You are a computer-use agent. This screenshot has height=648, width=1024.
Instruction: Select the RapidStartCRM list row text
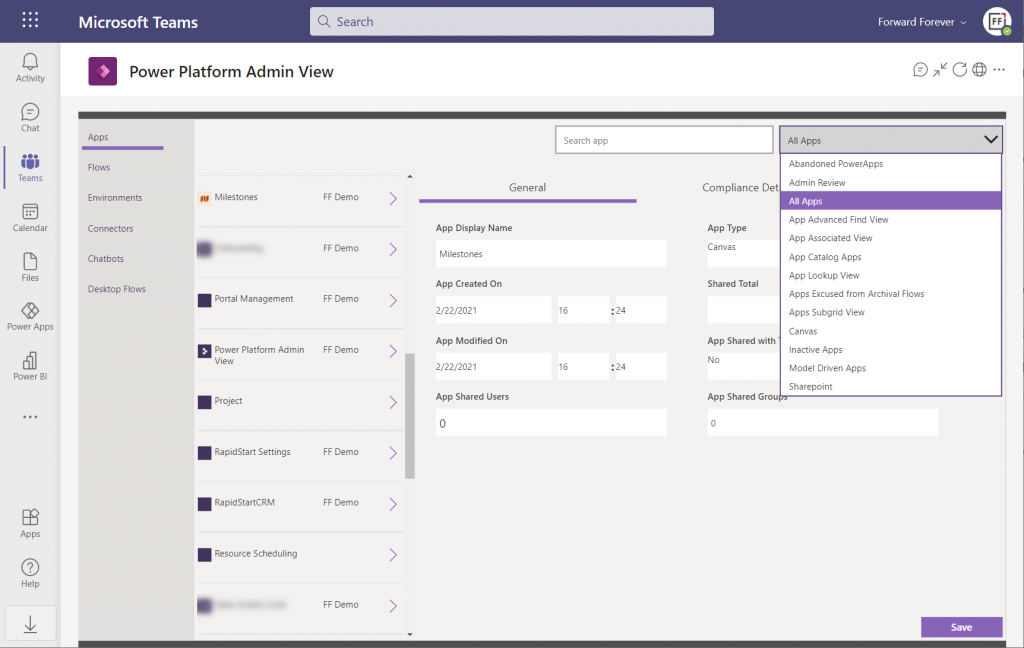[x=244, y=502]
